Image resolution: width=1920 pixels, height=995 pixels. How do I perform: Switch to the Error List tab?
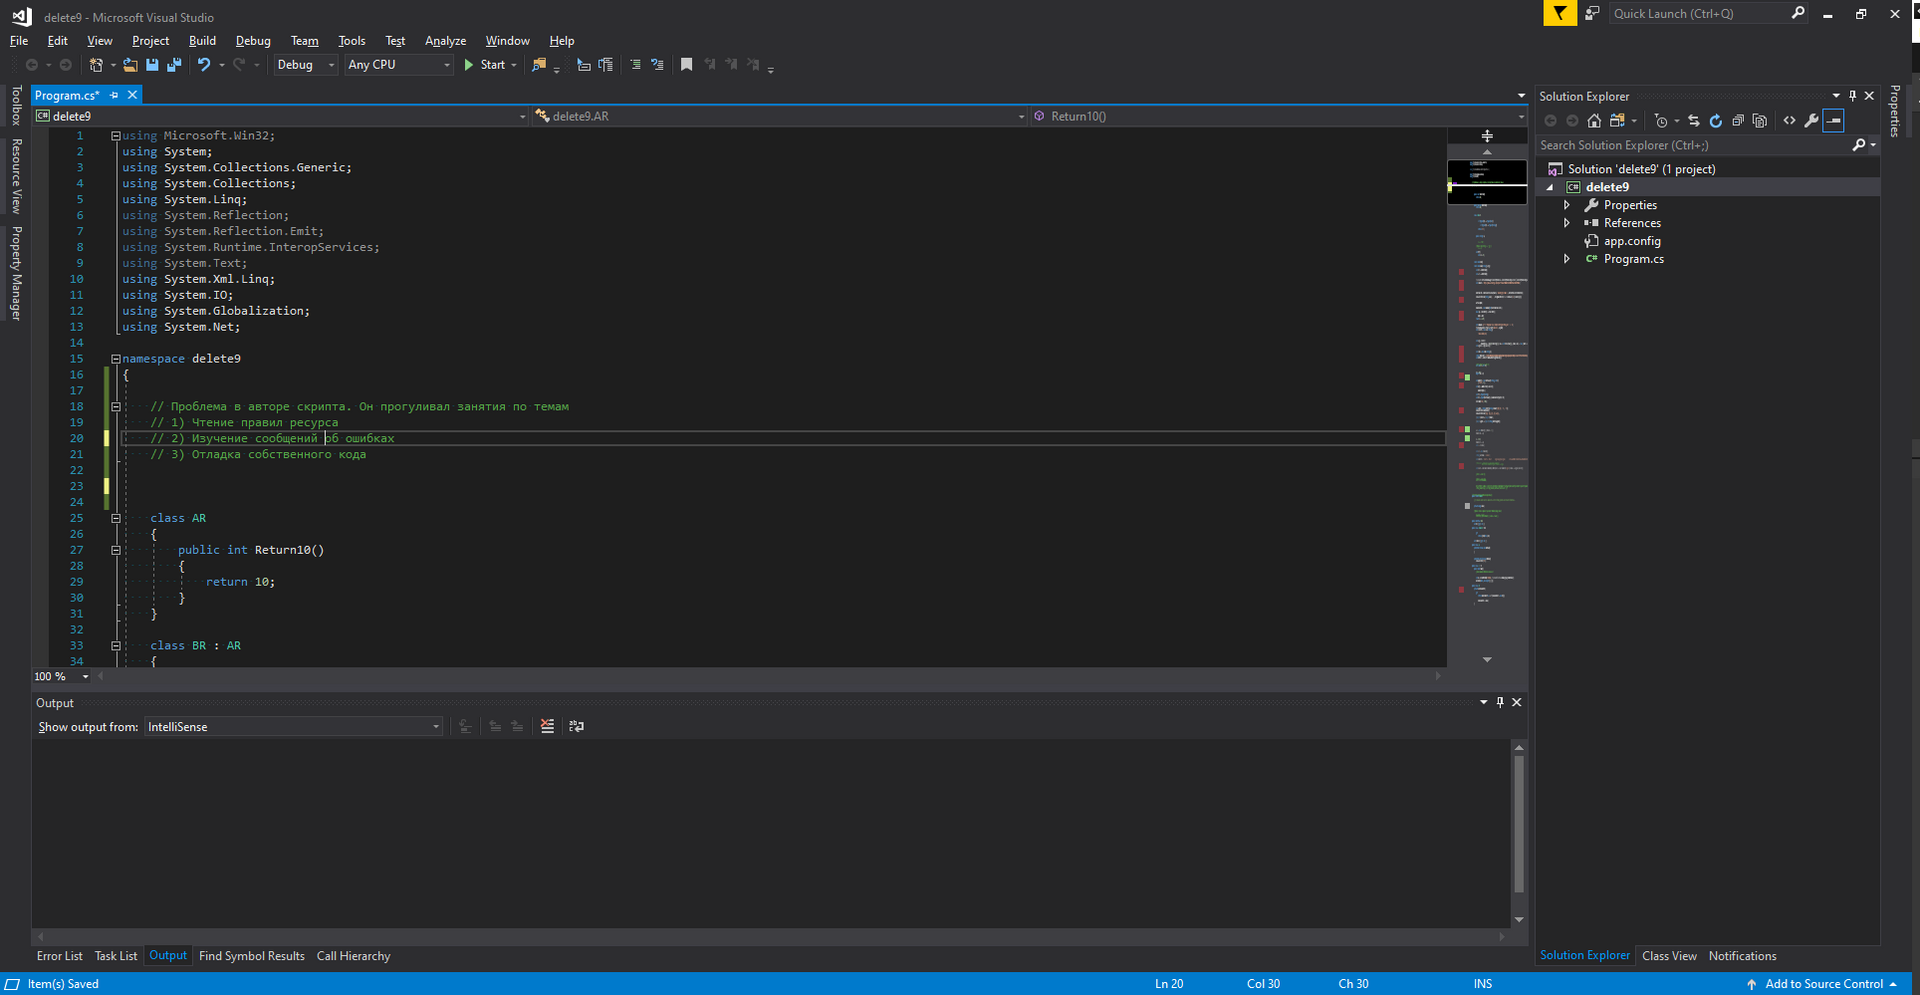(x=60, y=957)
